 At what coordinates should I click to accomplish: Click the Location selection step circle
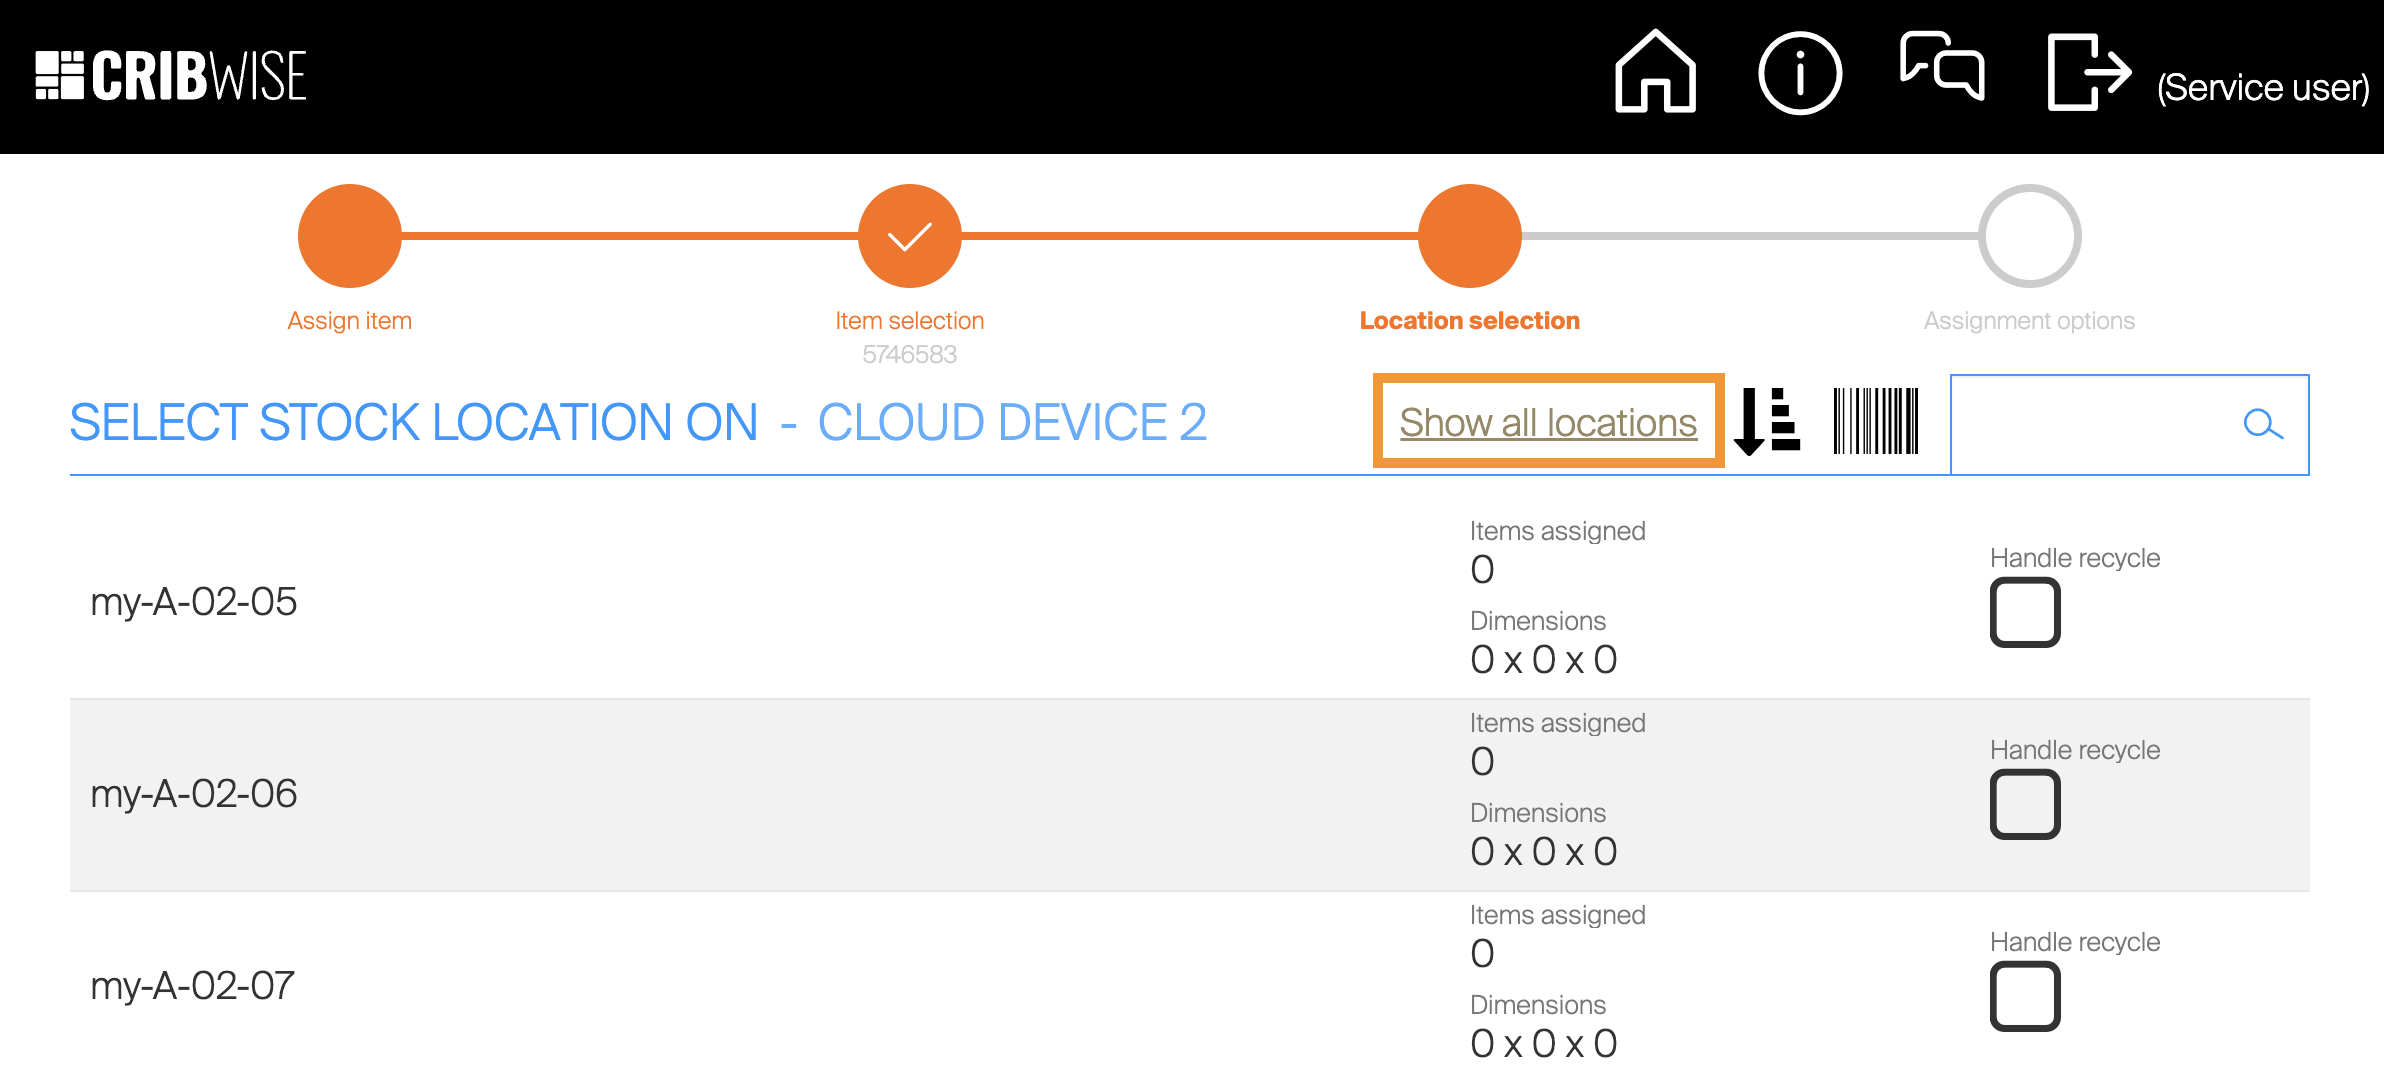coord(1469,236)
